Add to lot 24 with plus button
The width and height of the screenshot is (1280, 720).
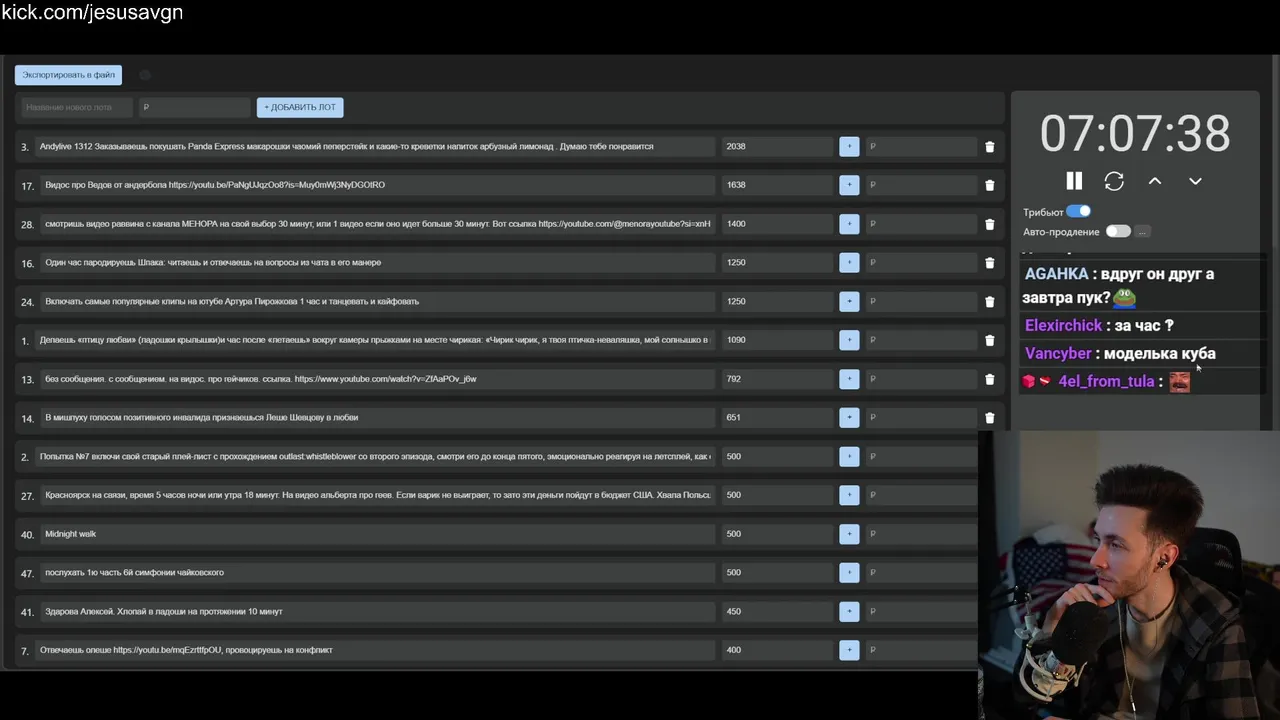coord(849,301)
